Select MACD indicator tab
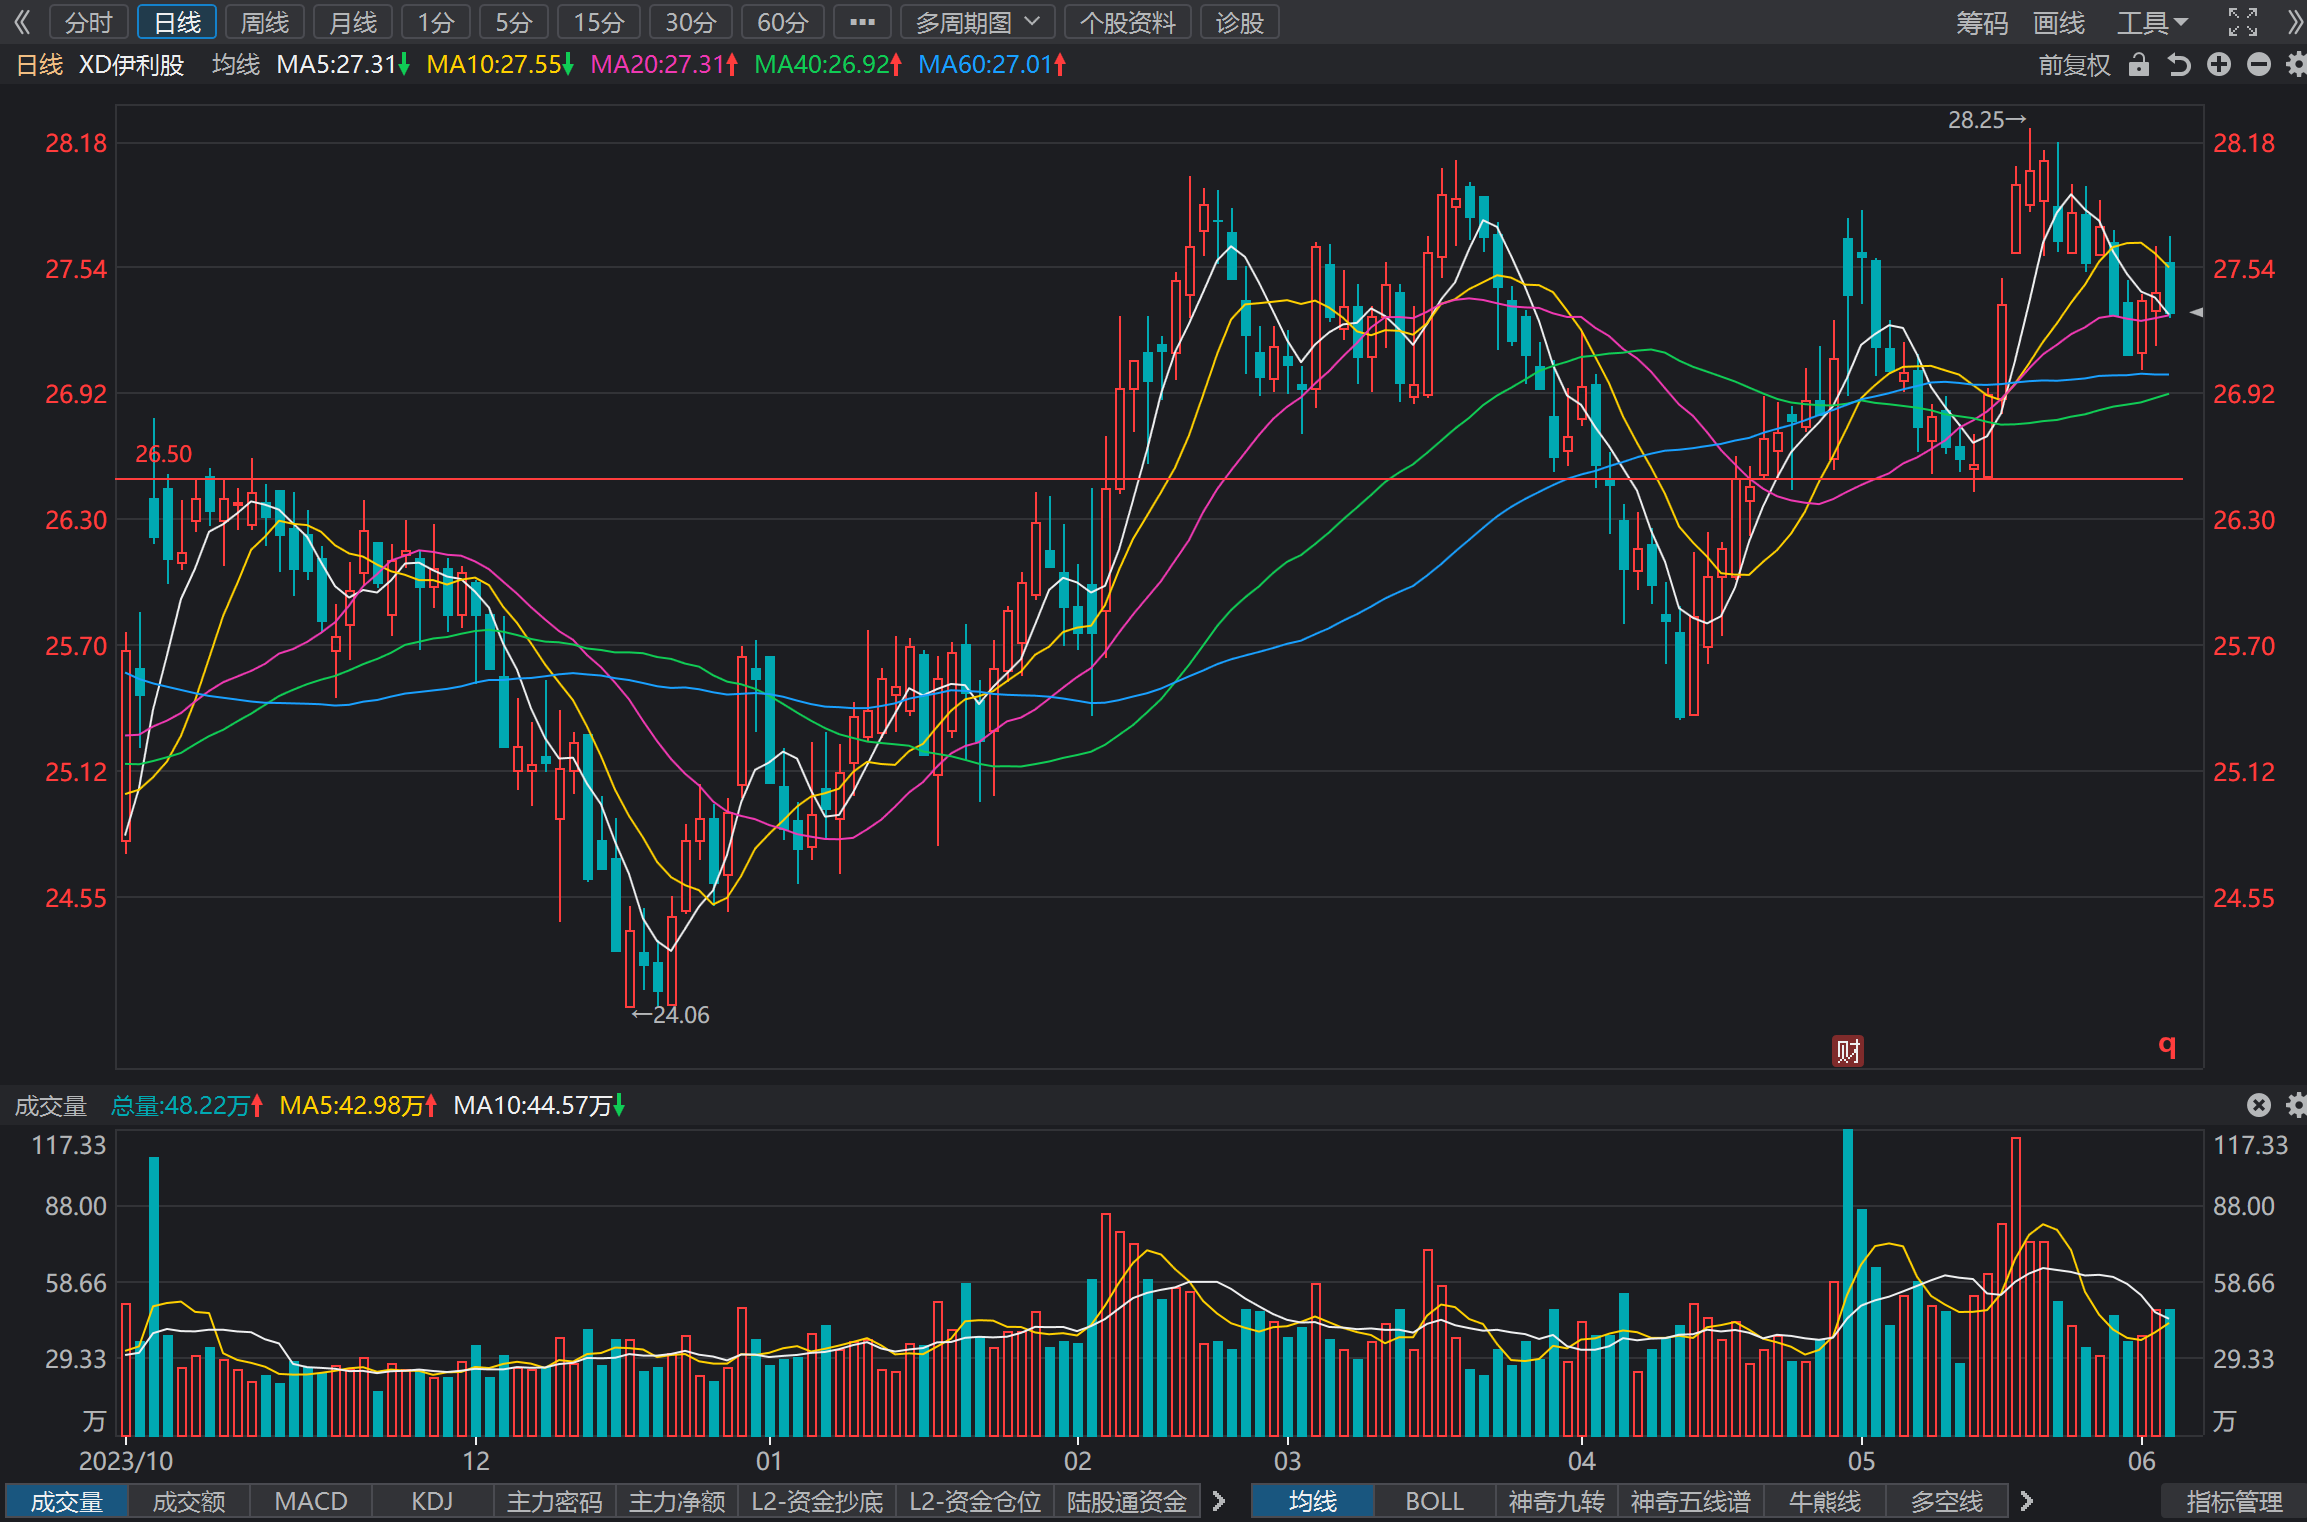 (x=311, y=1502)
